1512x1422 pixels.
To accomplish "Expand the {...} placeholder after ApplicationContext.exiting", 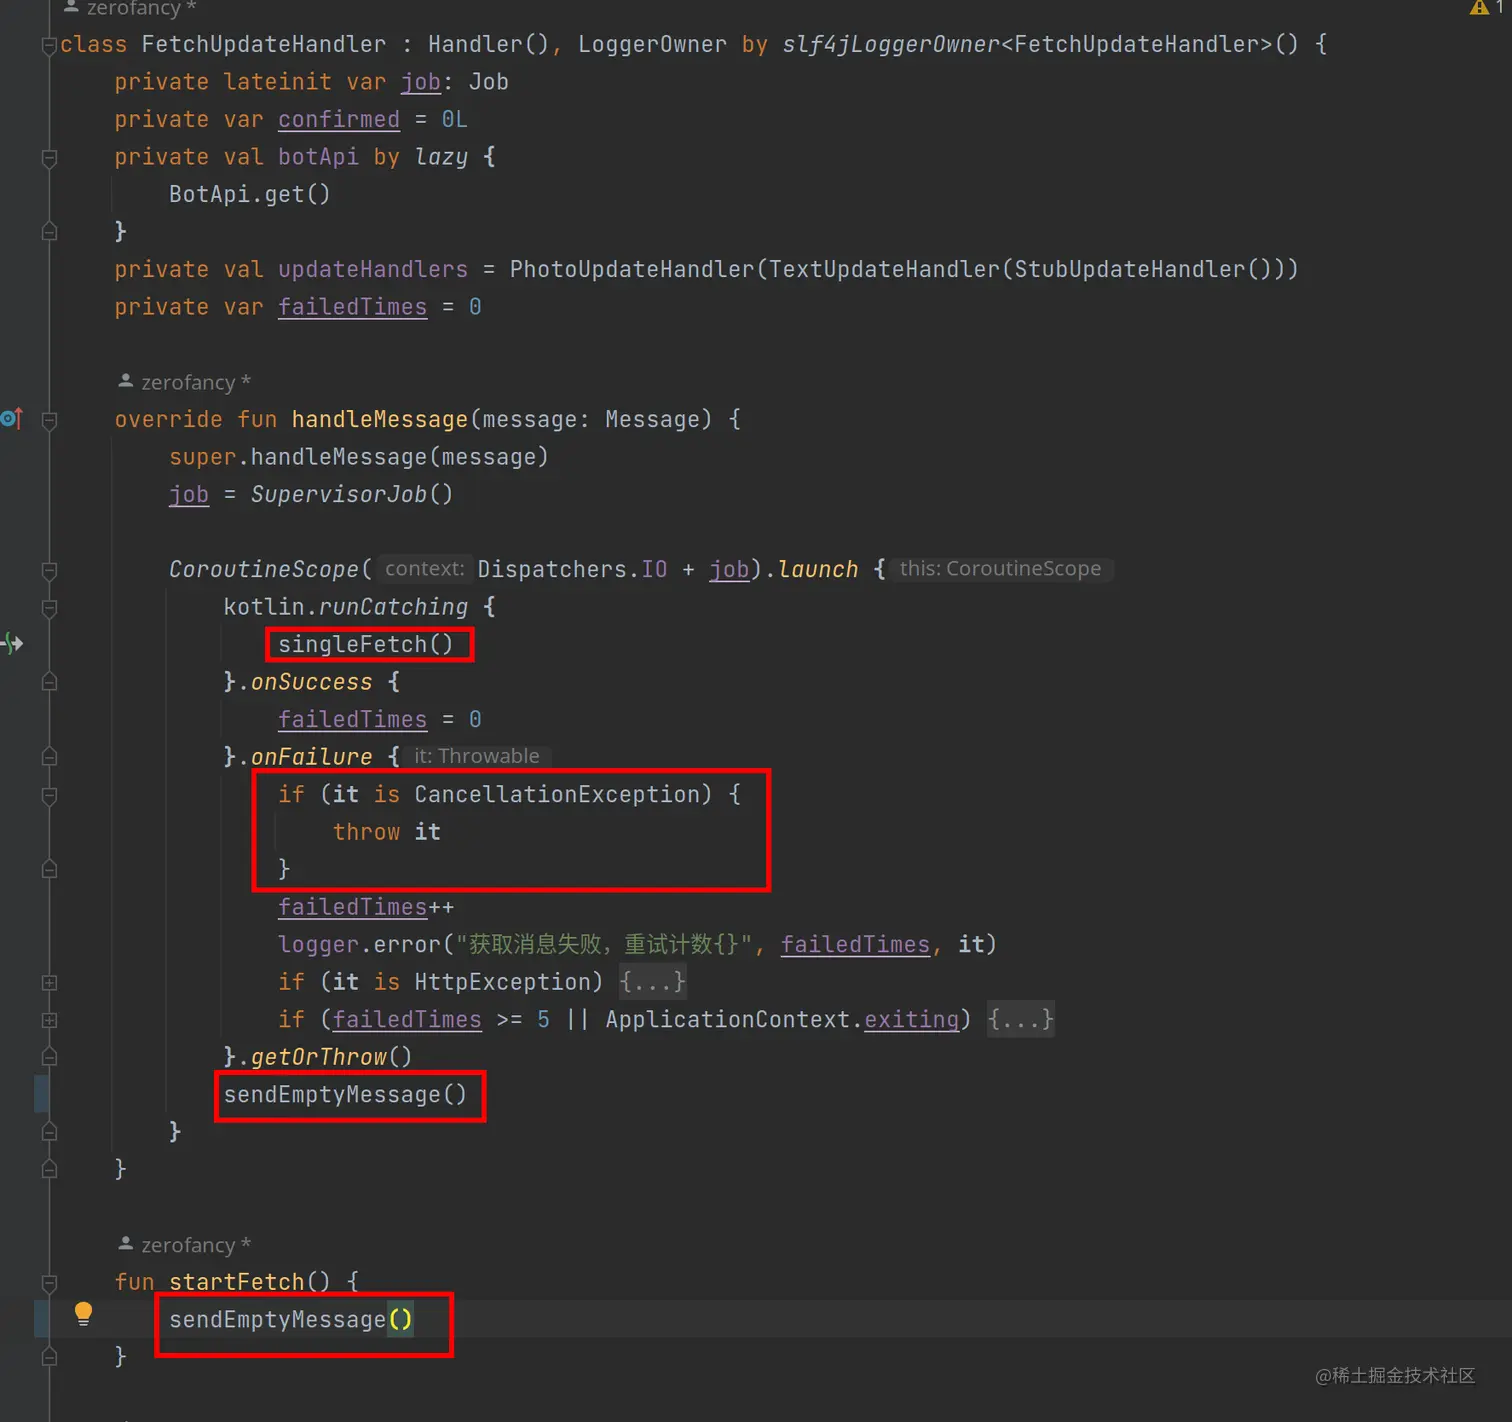I will pyautogui.click(x=1020, y=1020).
